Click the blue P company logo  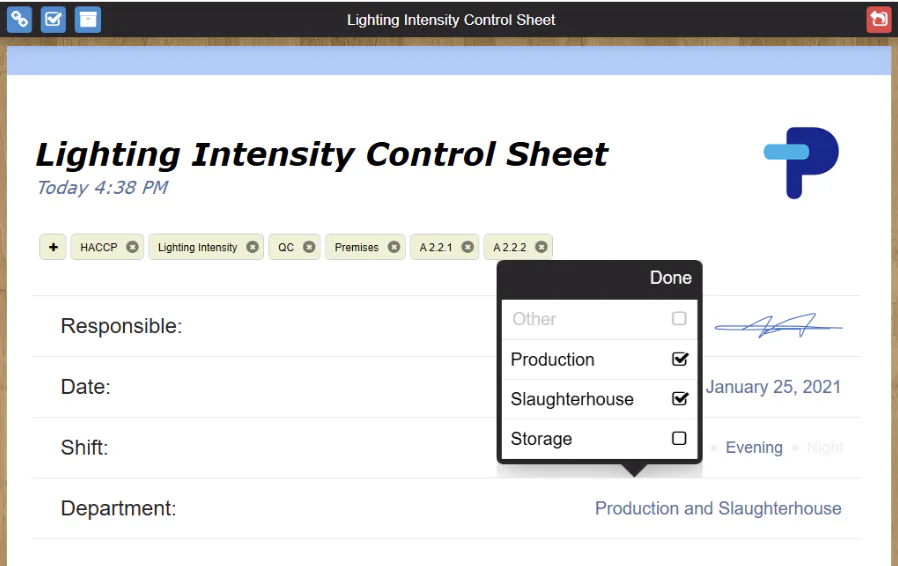801,163
